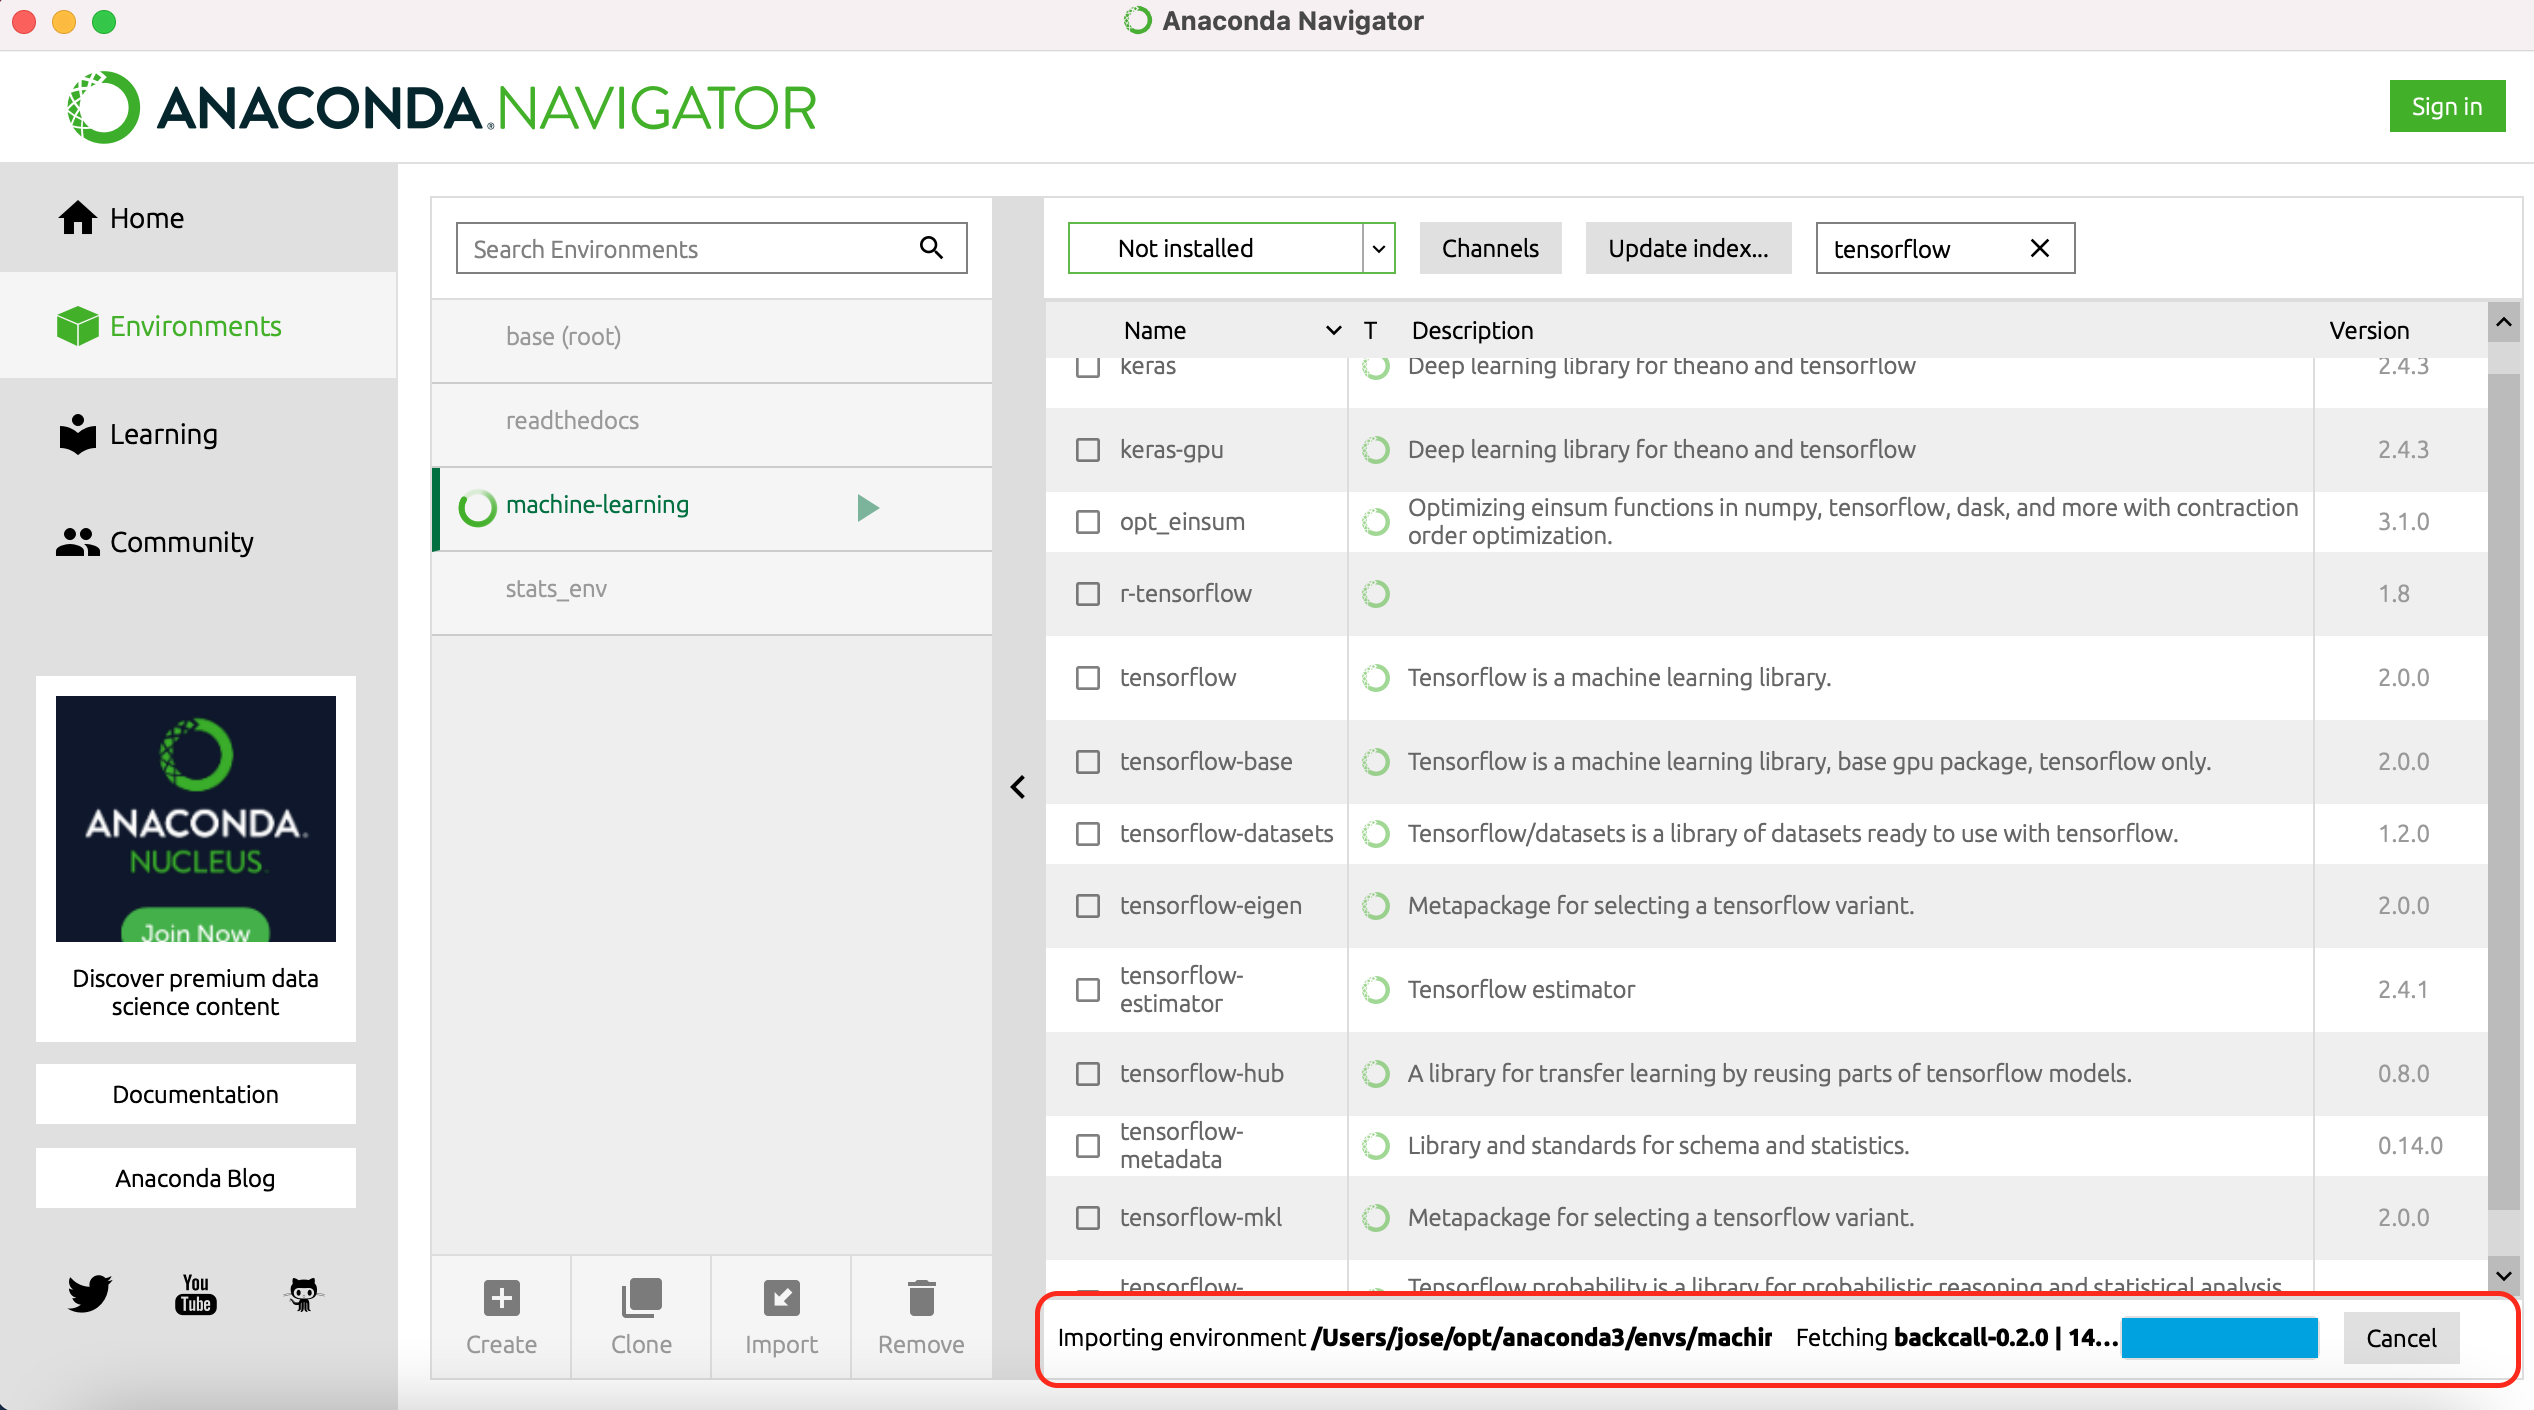
Task: Click the Remove environment trash icon
Action: click(921, 1298)
